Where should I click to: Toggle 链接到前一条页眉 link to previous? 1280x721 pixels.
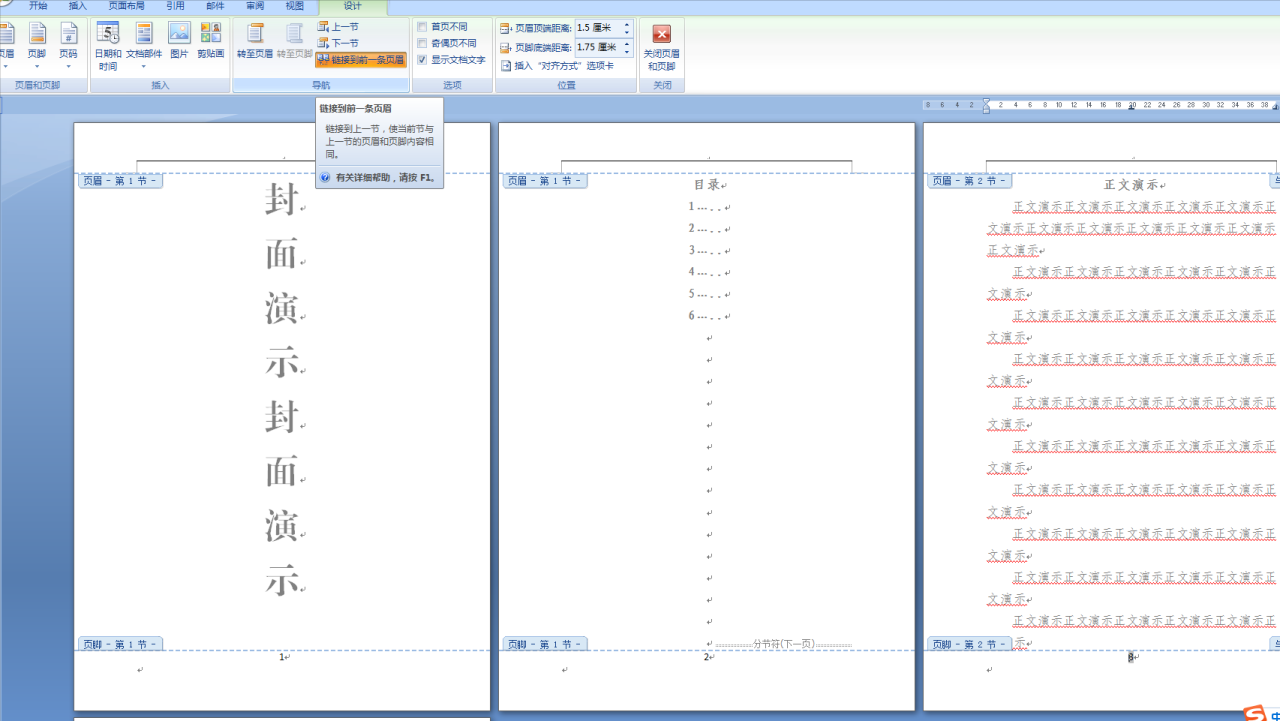tap(361, 60)
